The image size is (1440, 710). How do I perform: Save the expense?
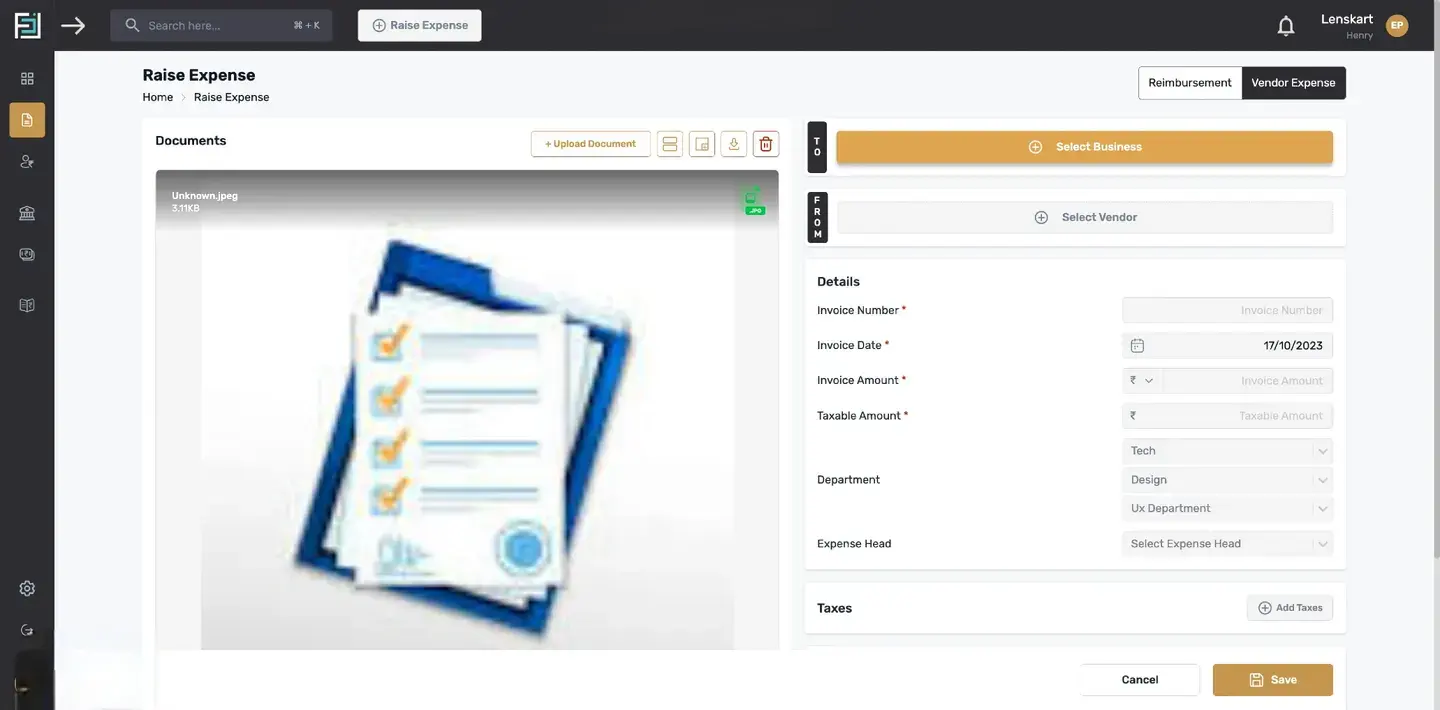pyautogui.click(x=1273, y=680)
